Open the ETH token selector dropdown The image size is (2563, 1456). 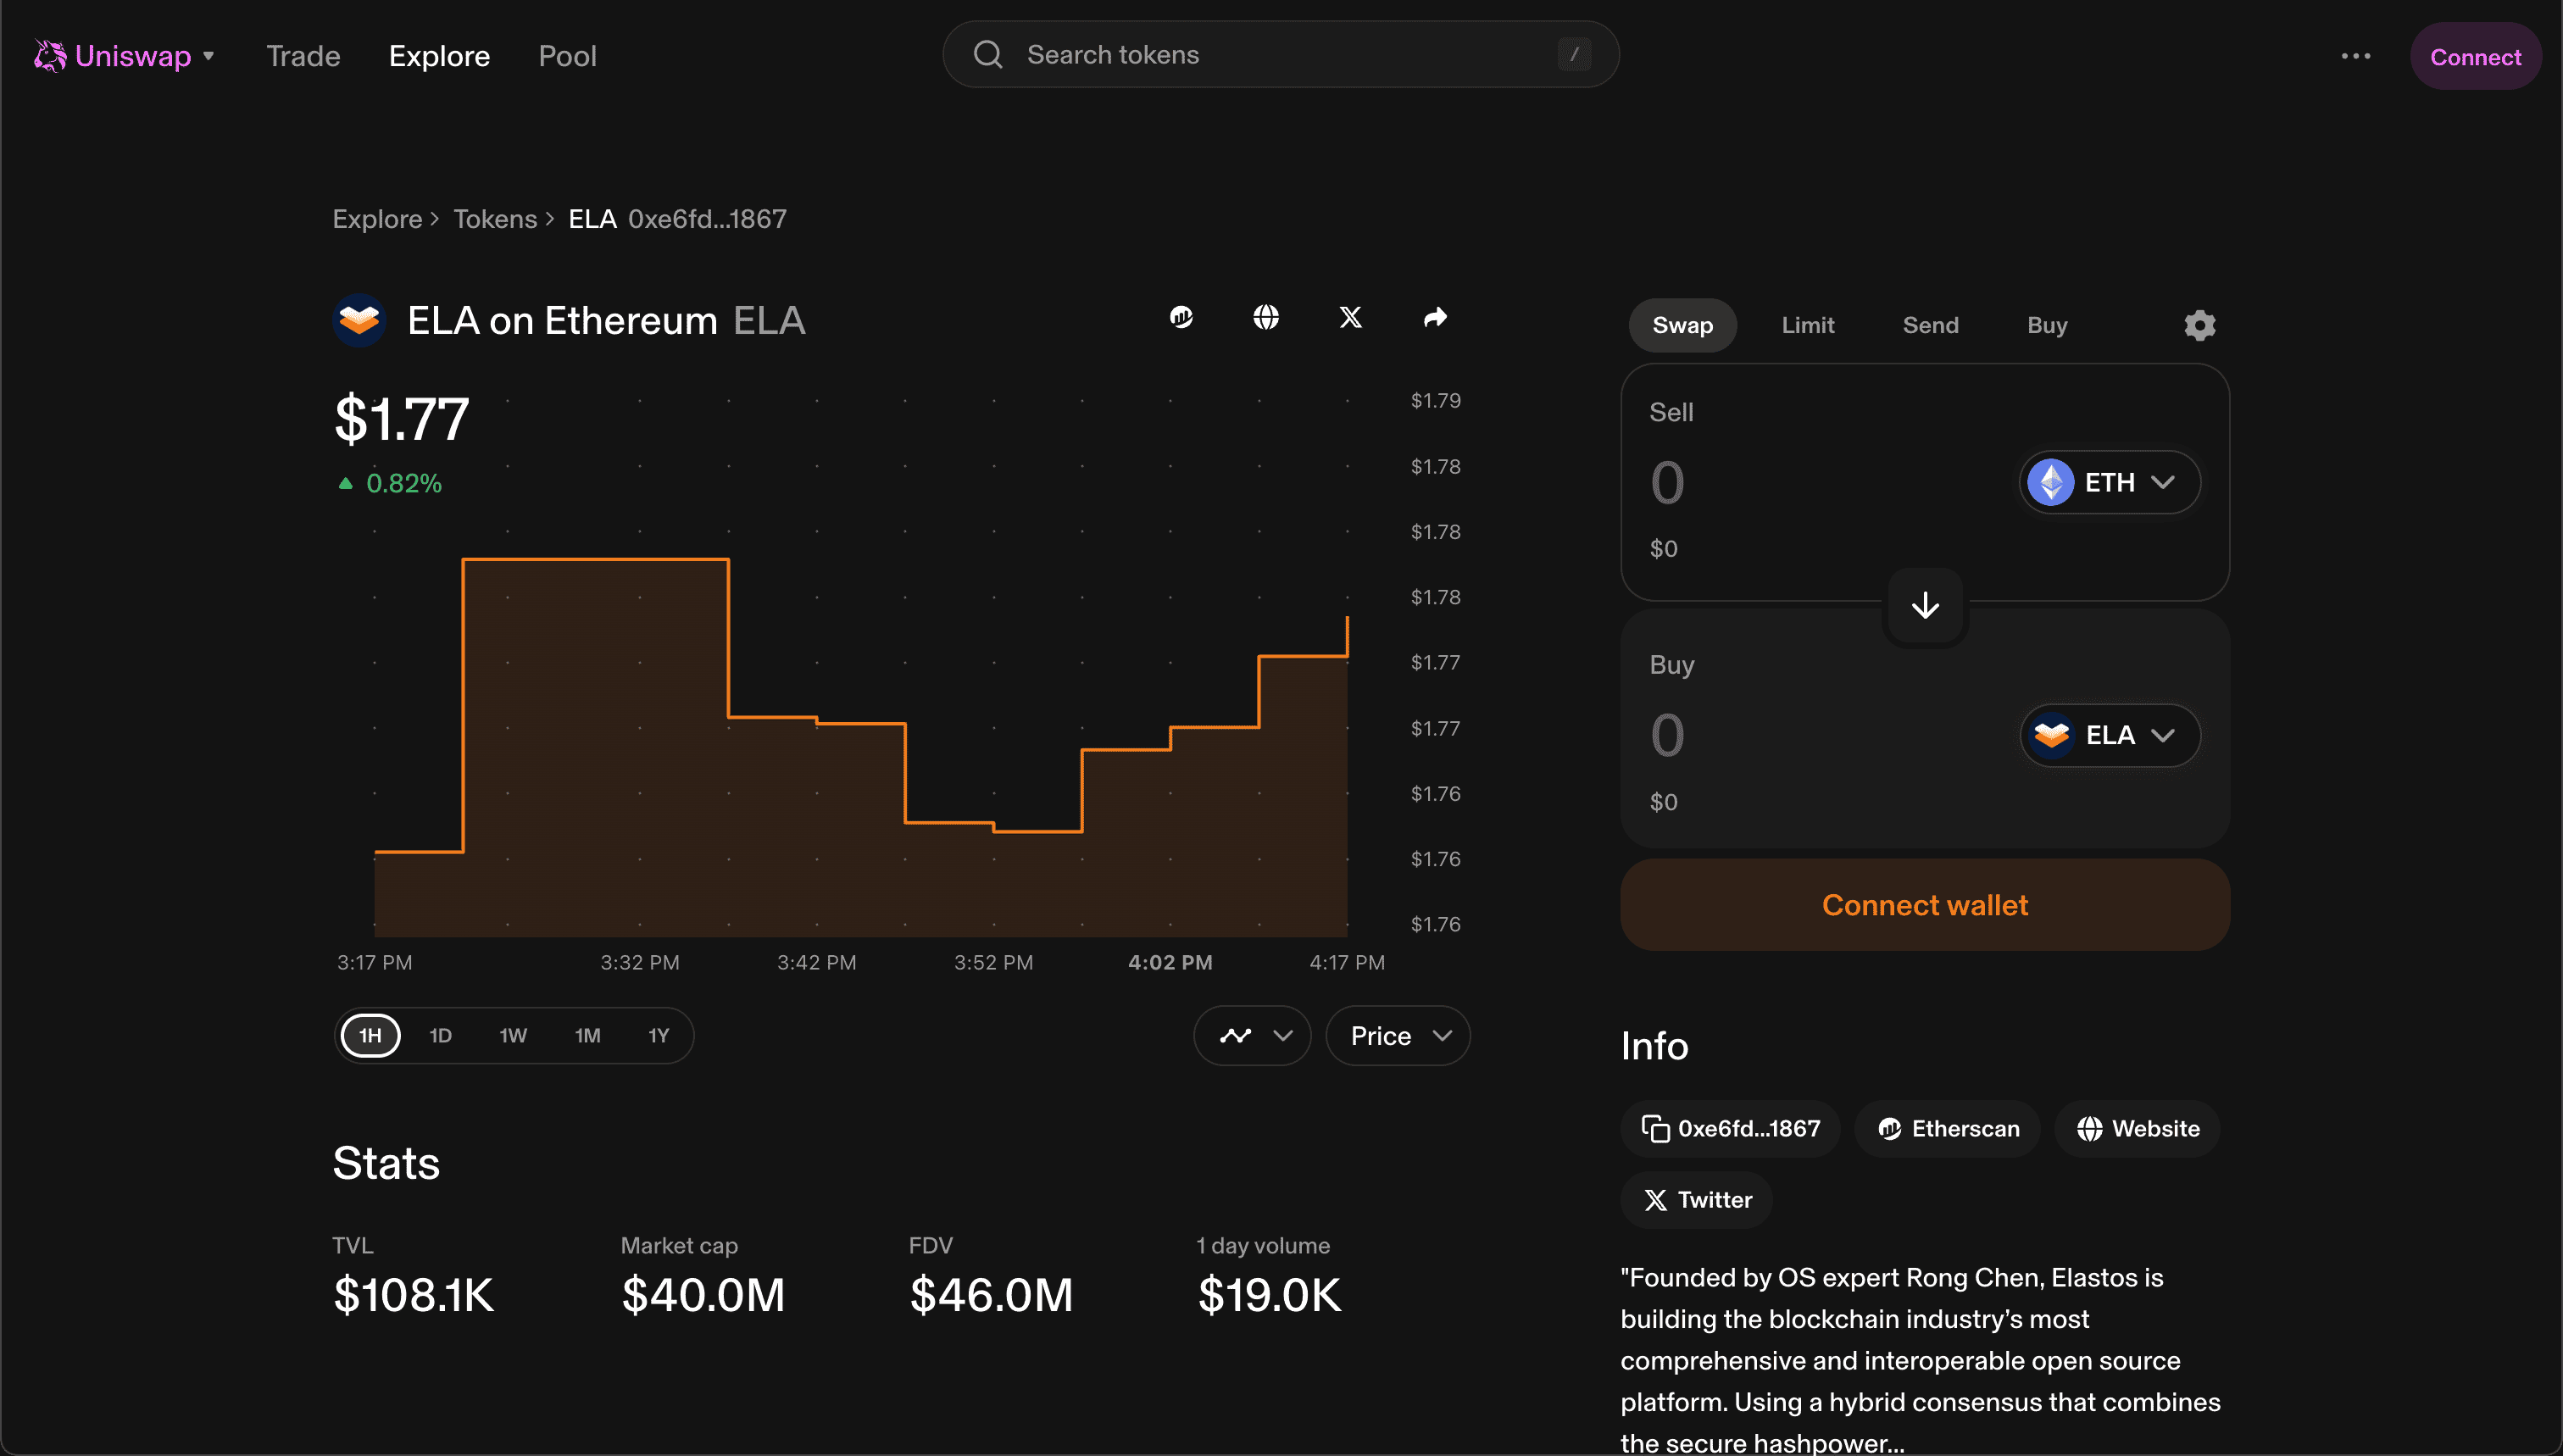point(2109,482)
